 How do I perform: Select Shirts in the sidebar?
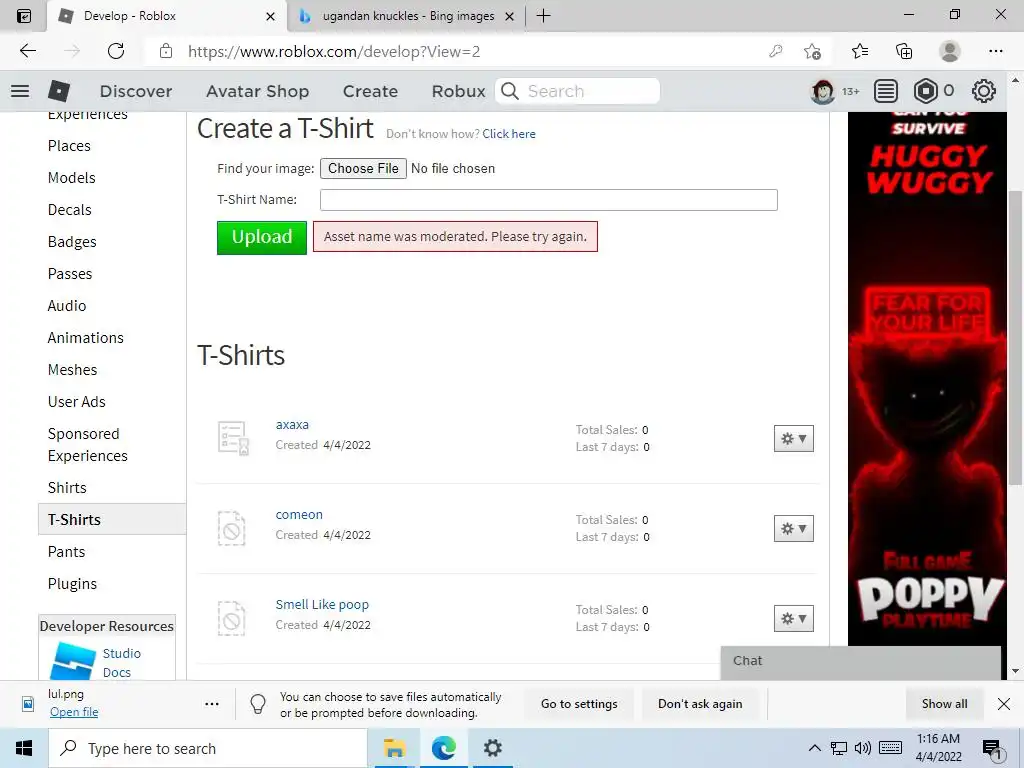[x=67, y=488]
